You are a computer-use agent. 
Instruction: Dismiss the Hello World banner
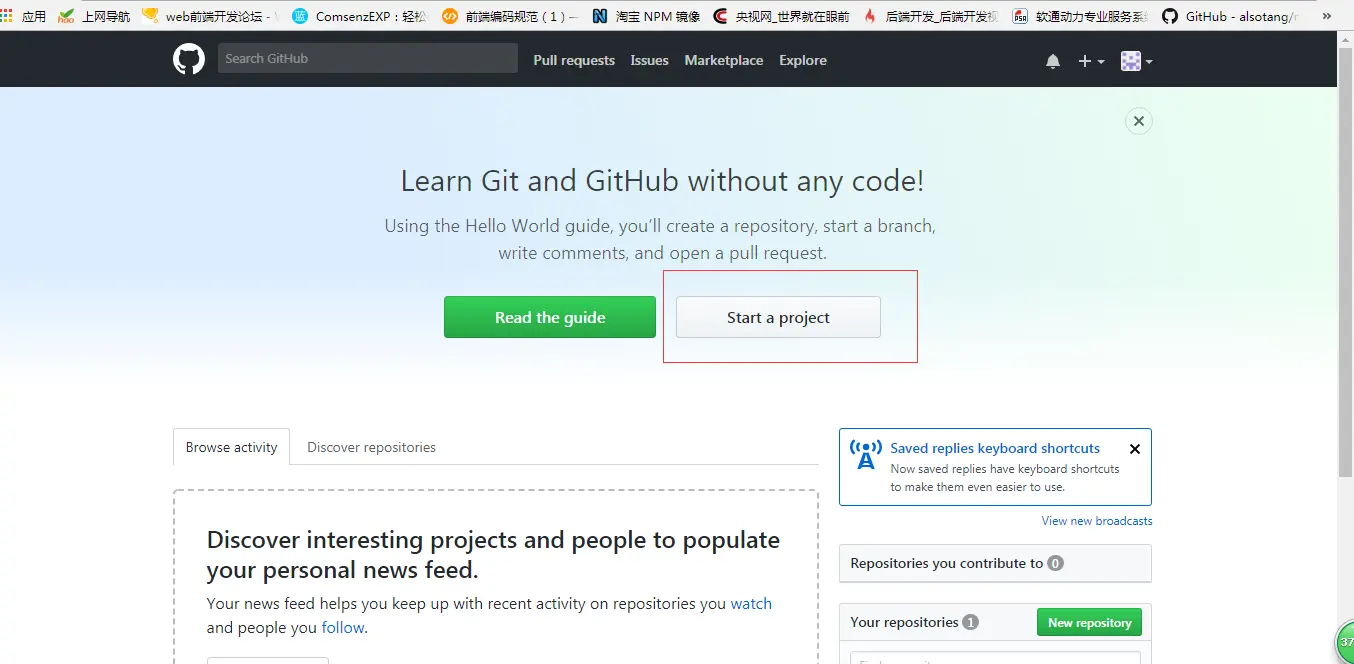1138,121
